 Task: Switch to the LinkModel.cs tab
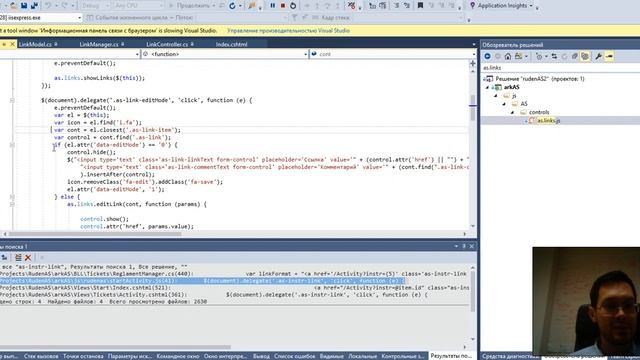pos(35,44)
